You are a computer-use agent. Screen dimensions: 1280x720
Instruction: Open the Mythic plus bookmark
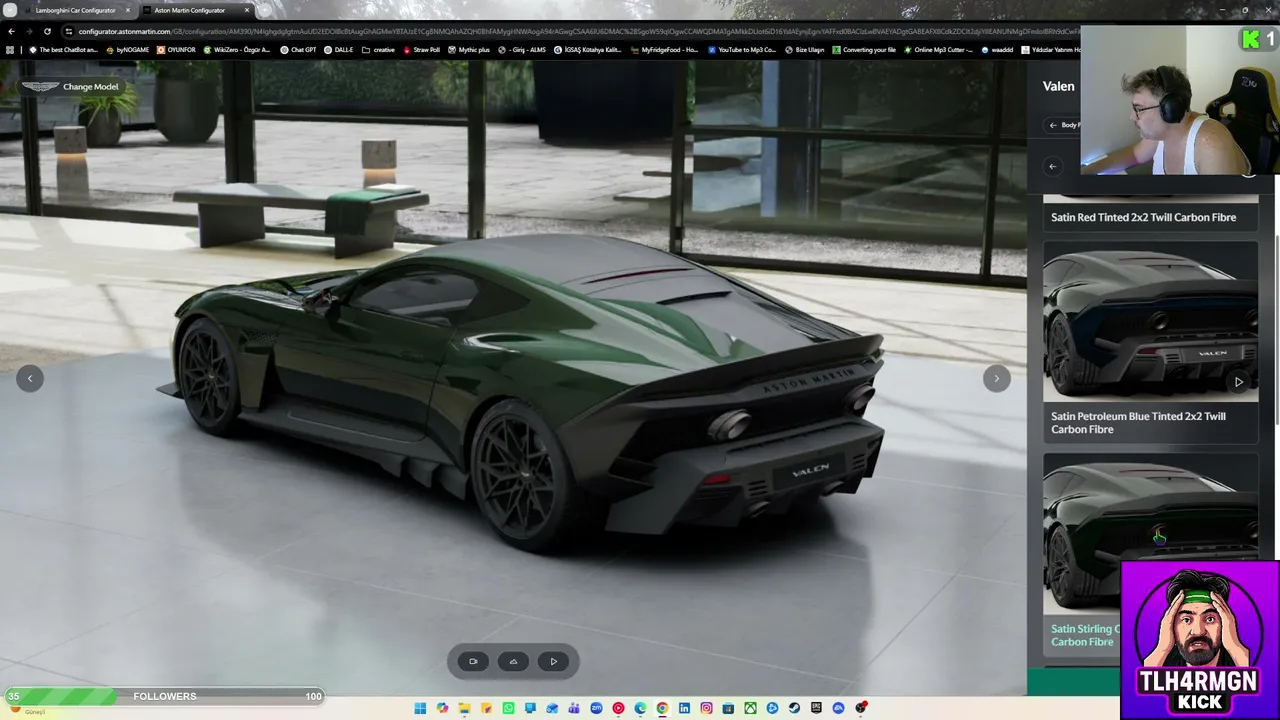tap(469, 50)
